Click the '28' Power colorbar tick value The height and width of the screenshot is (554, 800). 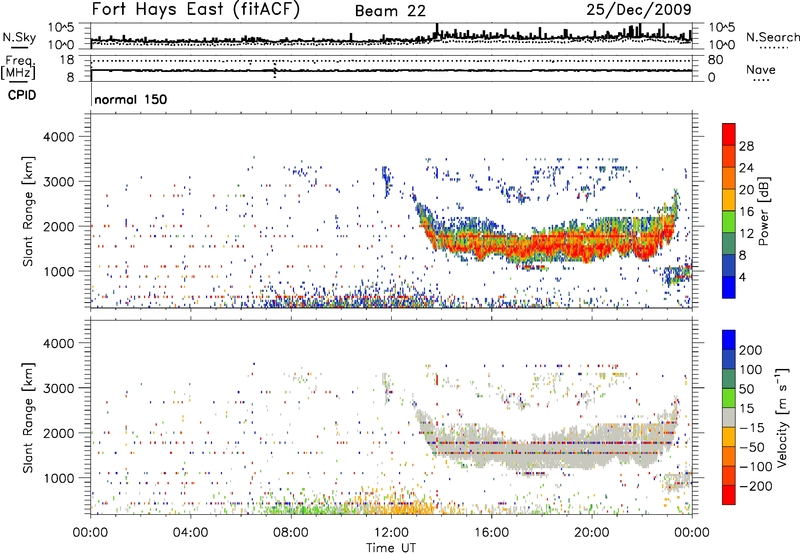[746, 146]
